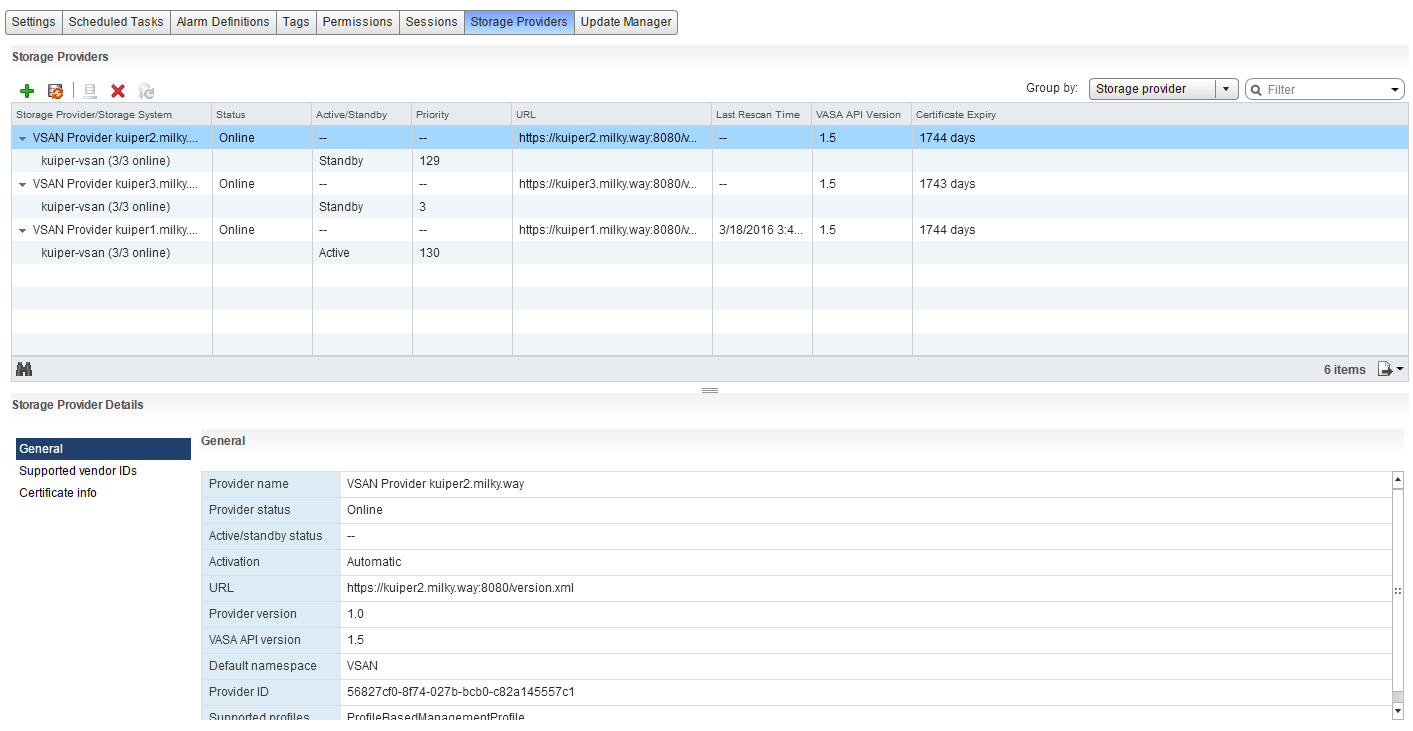
Task: Select Supported vendor IDs in details list
Action: click(78, 471)
